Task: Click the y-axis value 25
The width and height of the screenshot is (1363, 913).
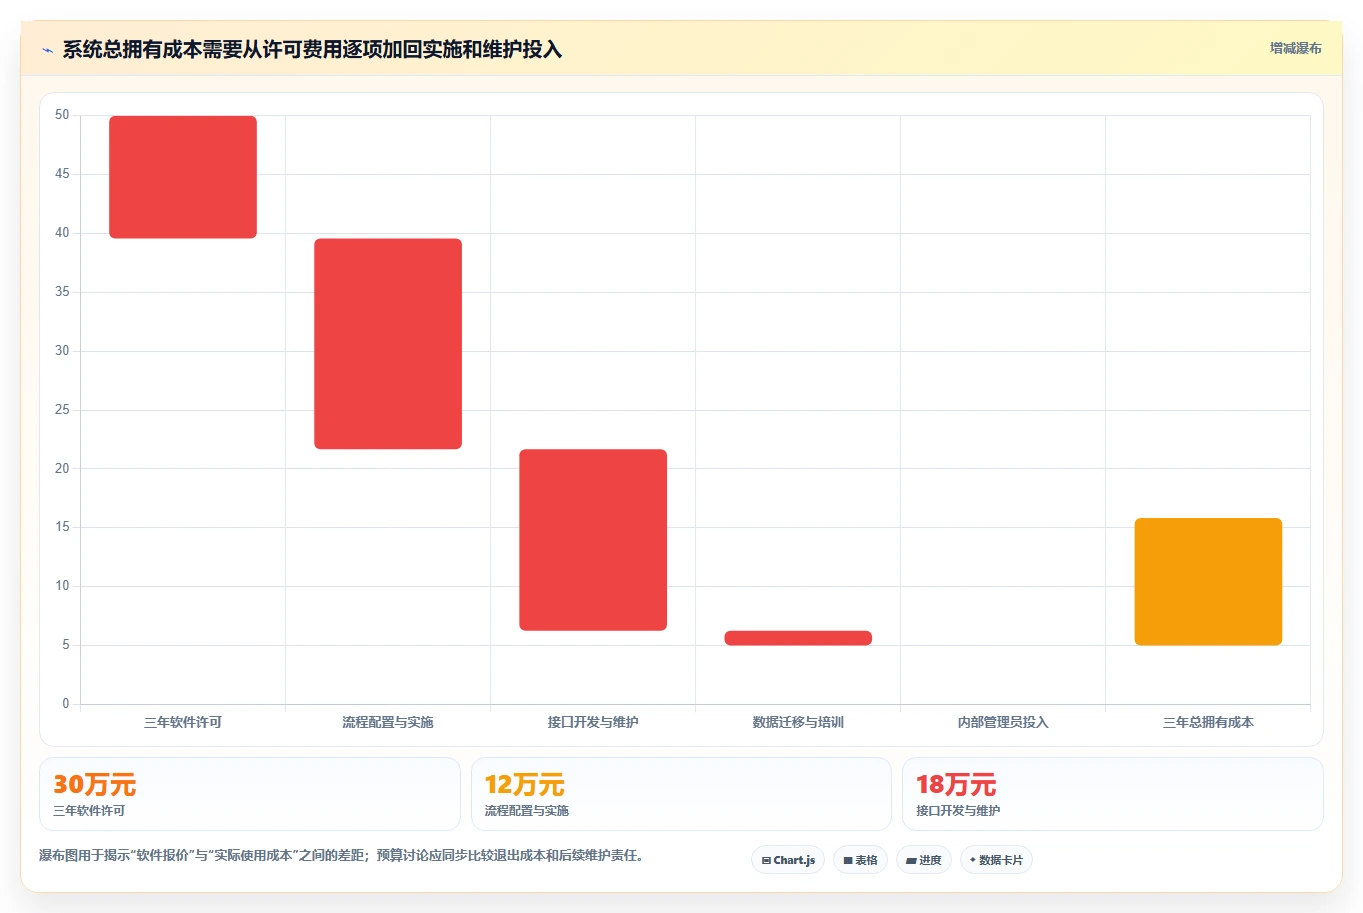Action: coord(62,410)
